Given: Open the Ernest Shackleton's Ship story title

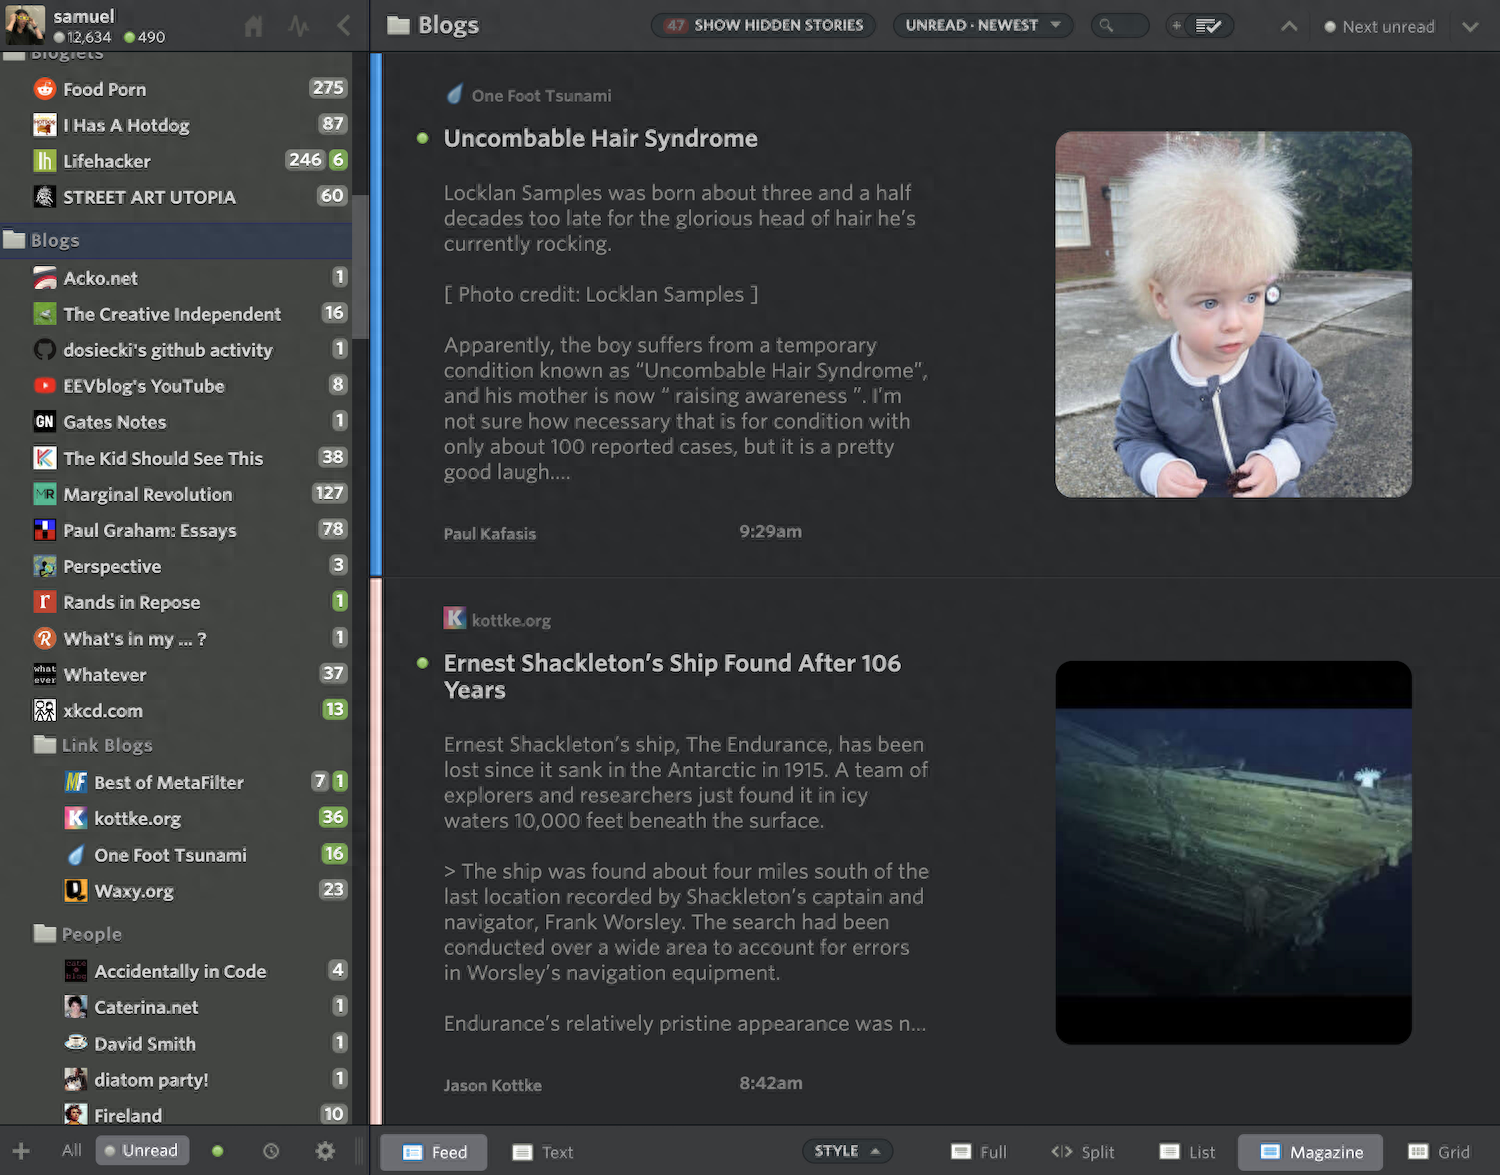Looking at the screenshot, I should 672,676.
